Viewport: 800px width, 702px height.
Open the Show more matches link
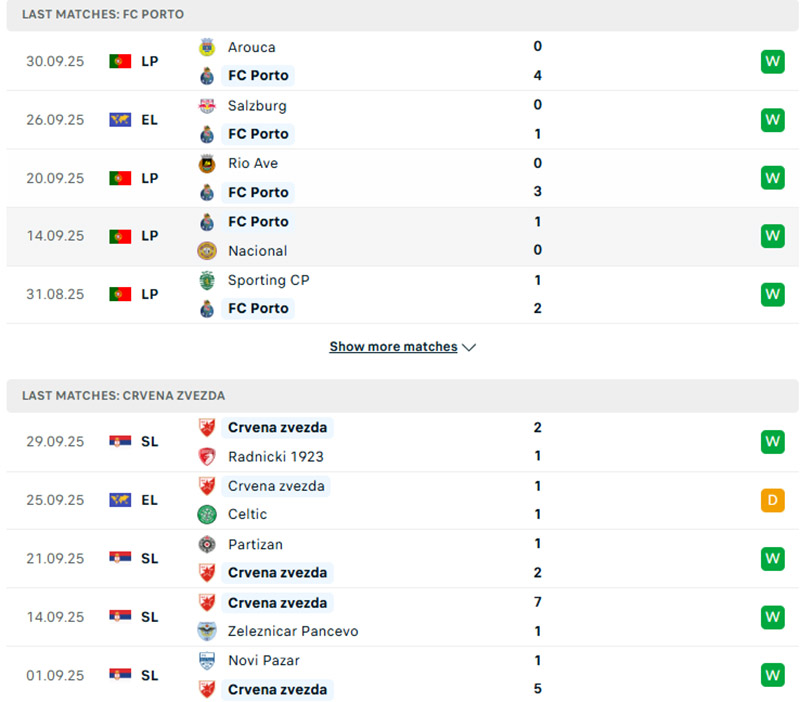point(393,347)
